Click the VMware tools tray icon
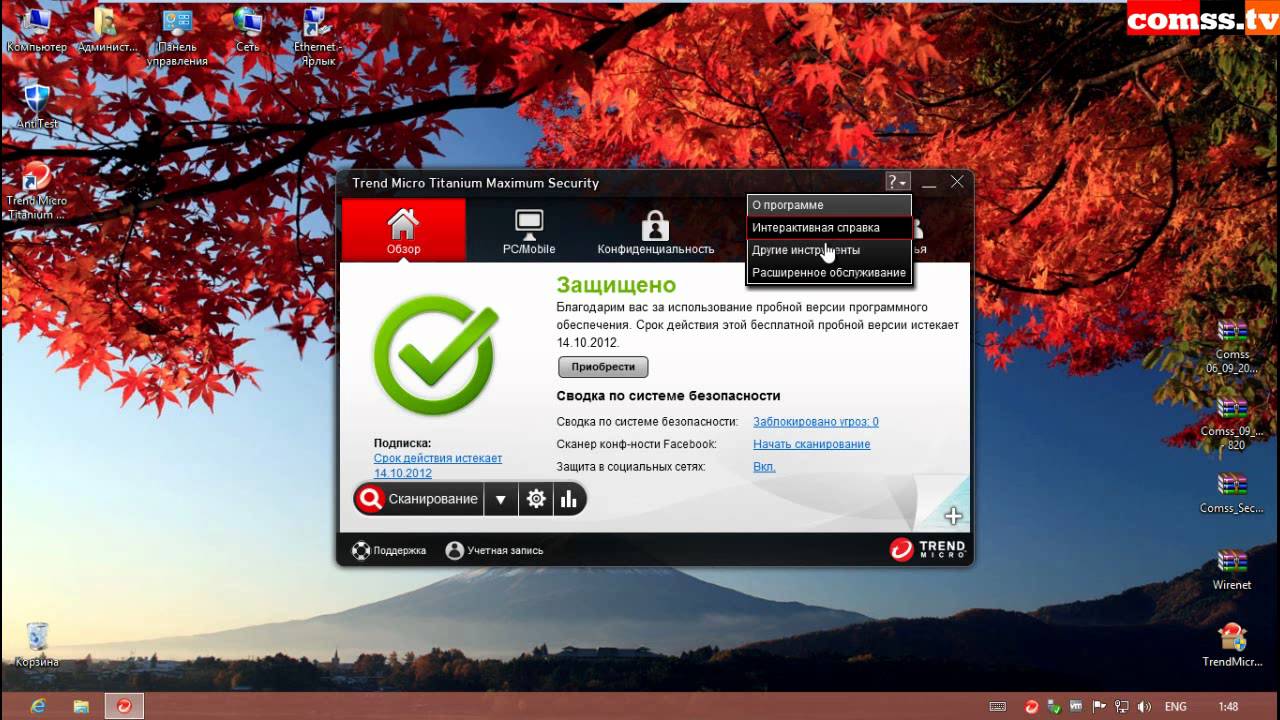The width and height of the screenshot is (1280, 720). coord(1076,706)
